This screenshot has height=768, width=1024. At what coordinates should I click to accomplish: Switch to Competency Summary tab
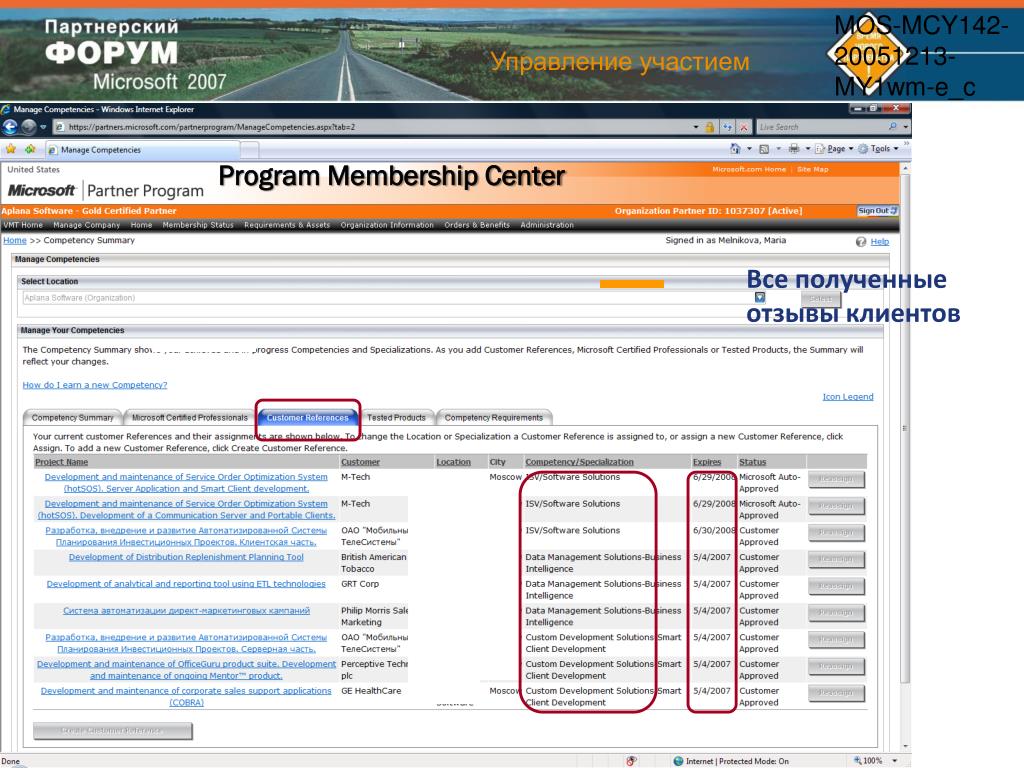(x=72, y=418)
